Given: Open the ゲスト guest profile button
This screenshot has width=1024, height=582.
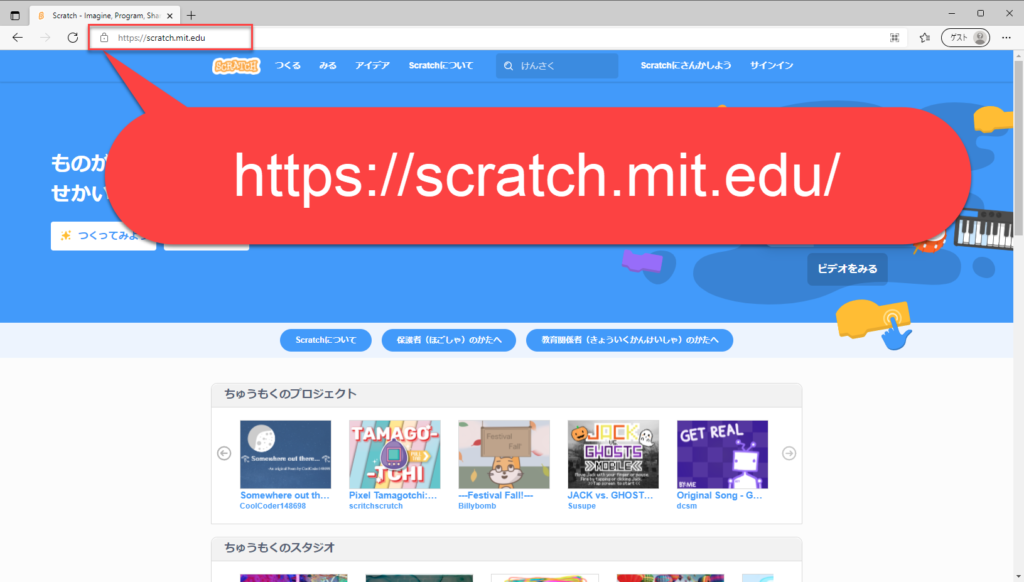Looking at the screenshot, I should (x=965, y=38).
